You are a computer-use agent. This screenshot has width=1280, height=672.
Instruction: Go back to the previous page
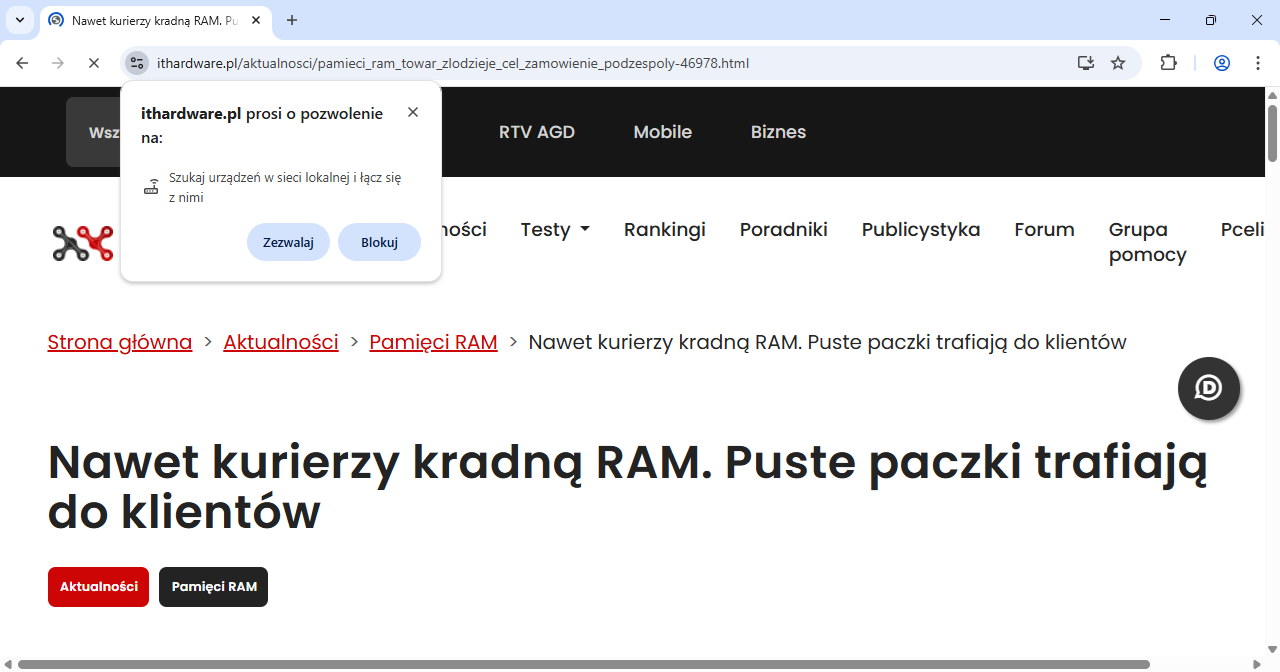click(x=22, y=63)
